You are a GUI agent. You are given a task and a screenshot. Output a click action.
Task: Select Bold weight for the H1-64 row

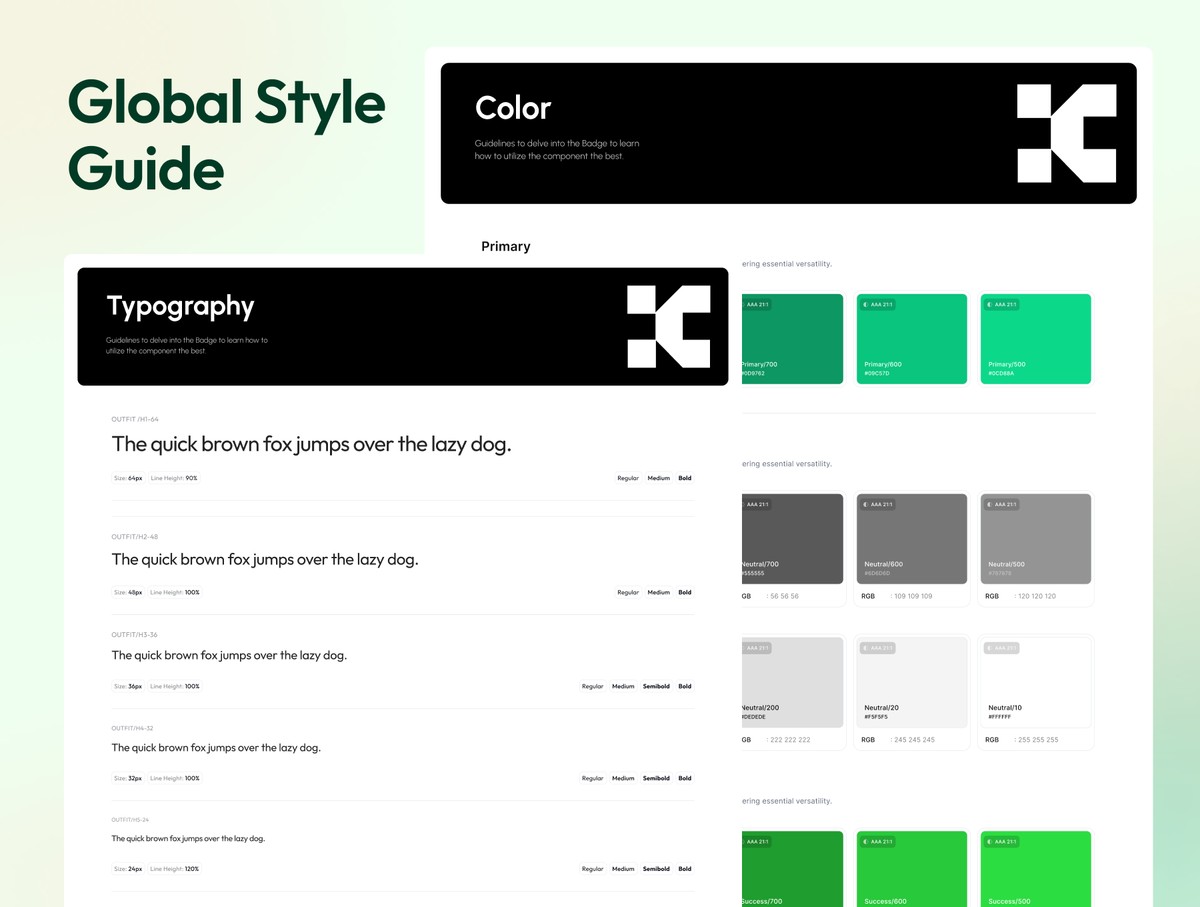[x=685, y=479]
